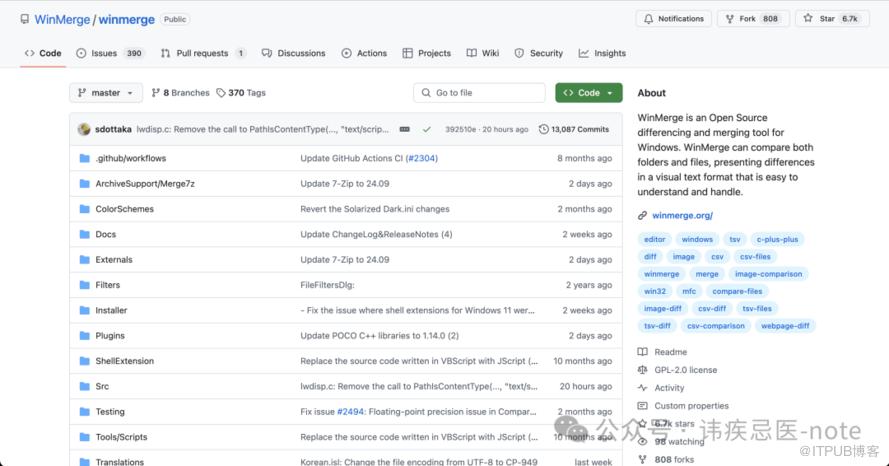Screen dimensions: 889x466
Task: Open the Plugins folder
Action: pyautogui.click(x=110, y=336)
